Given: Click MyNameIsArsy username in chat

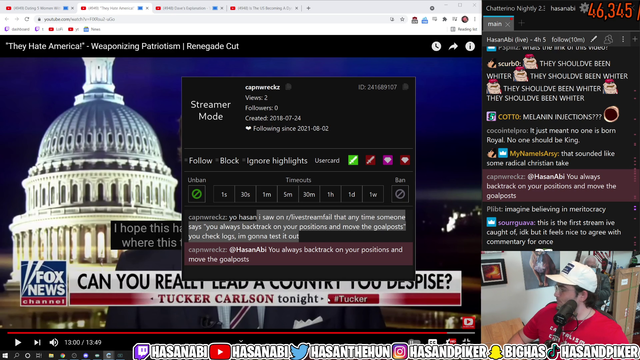Looking at the screenshot, I should [534, 154].
